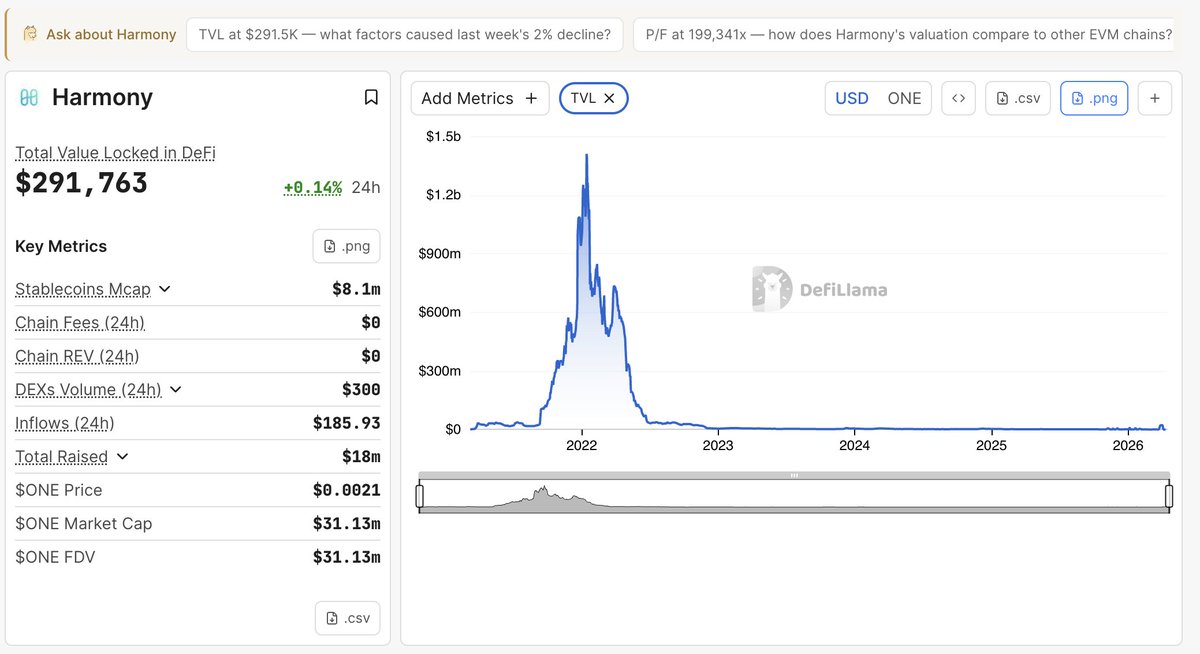Open the Add Metrics menu
The image size is (1200, 654).
coord(479,98)
